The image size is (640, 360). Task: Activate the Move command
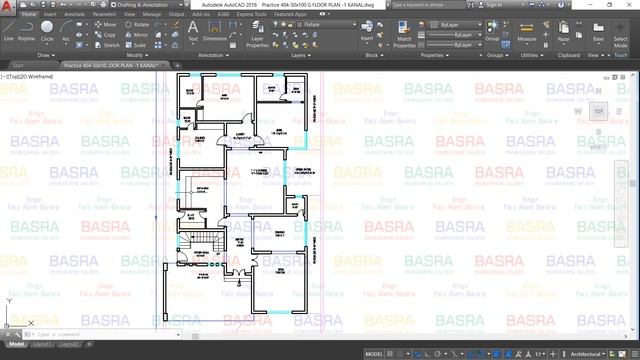pos(106,24)
